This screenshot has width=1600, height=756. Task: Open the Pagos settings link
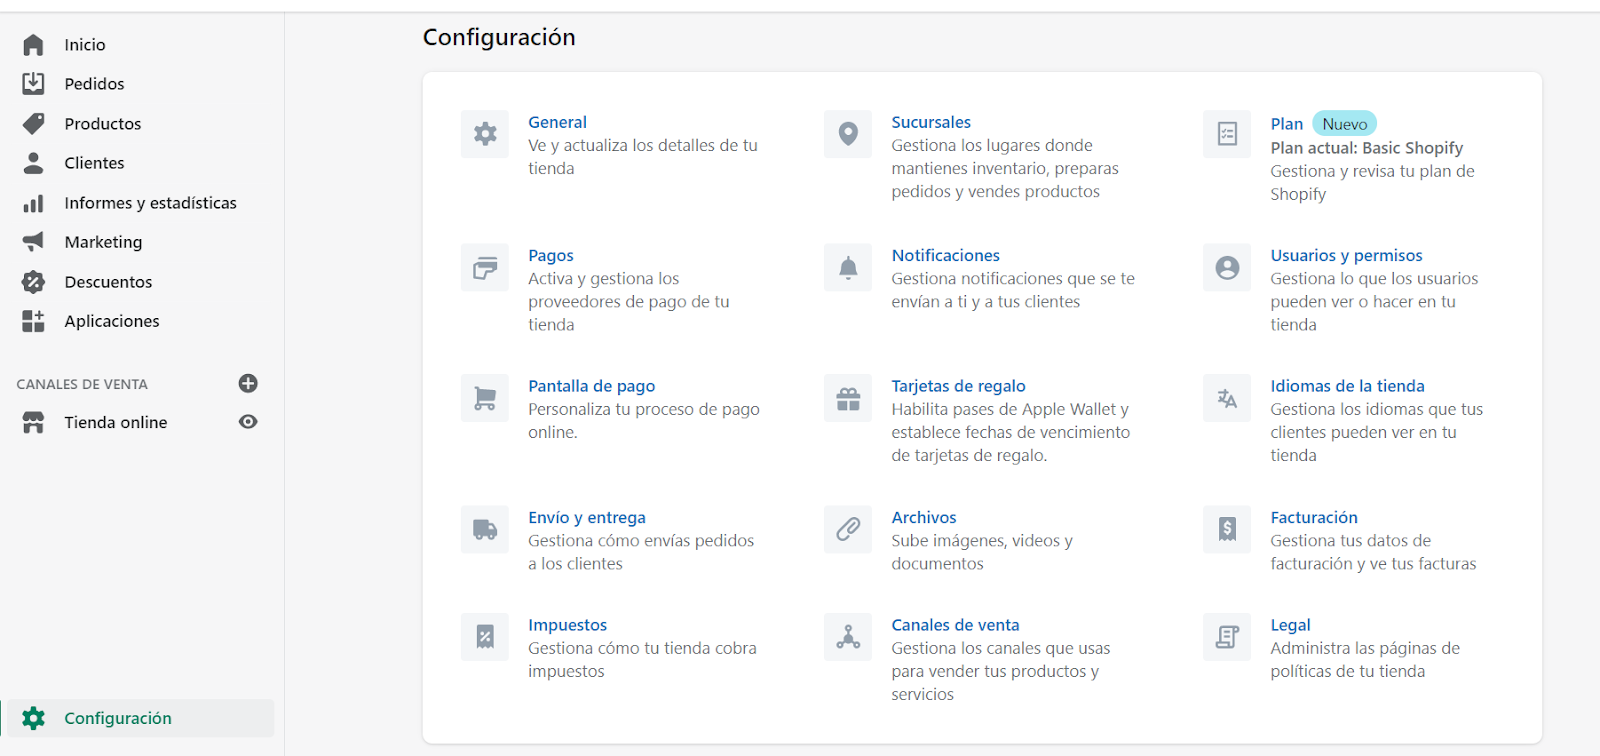[x=551, y=255]
